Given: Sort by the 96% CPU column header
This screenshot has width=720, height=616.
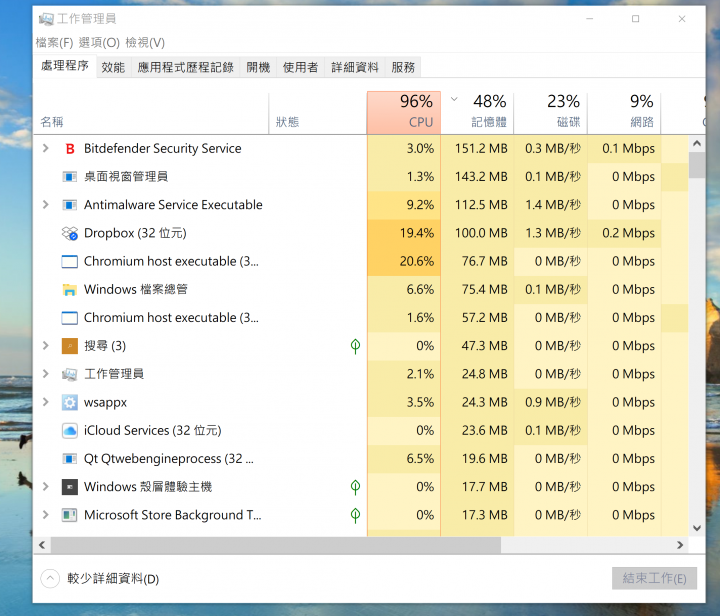Looking at the screenshot, I should (404, 112).
